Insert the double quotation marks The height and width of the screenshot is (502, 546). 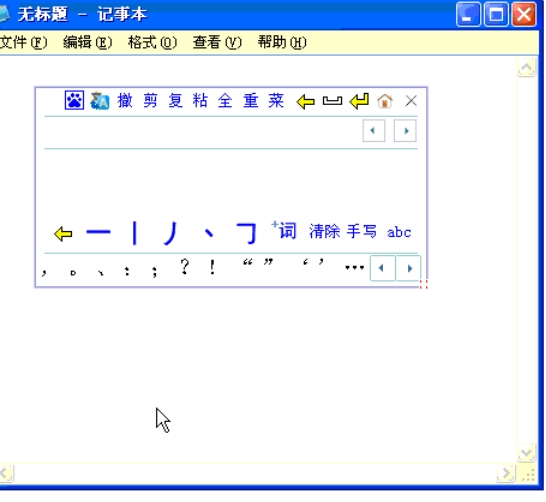point(258,262)
